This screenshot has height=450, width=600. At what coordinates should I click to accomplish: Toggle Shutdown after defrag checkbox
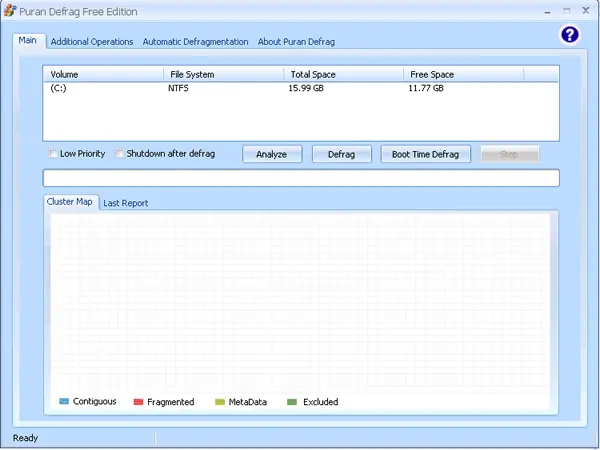click(x=120, y=153)
